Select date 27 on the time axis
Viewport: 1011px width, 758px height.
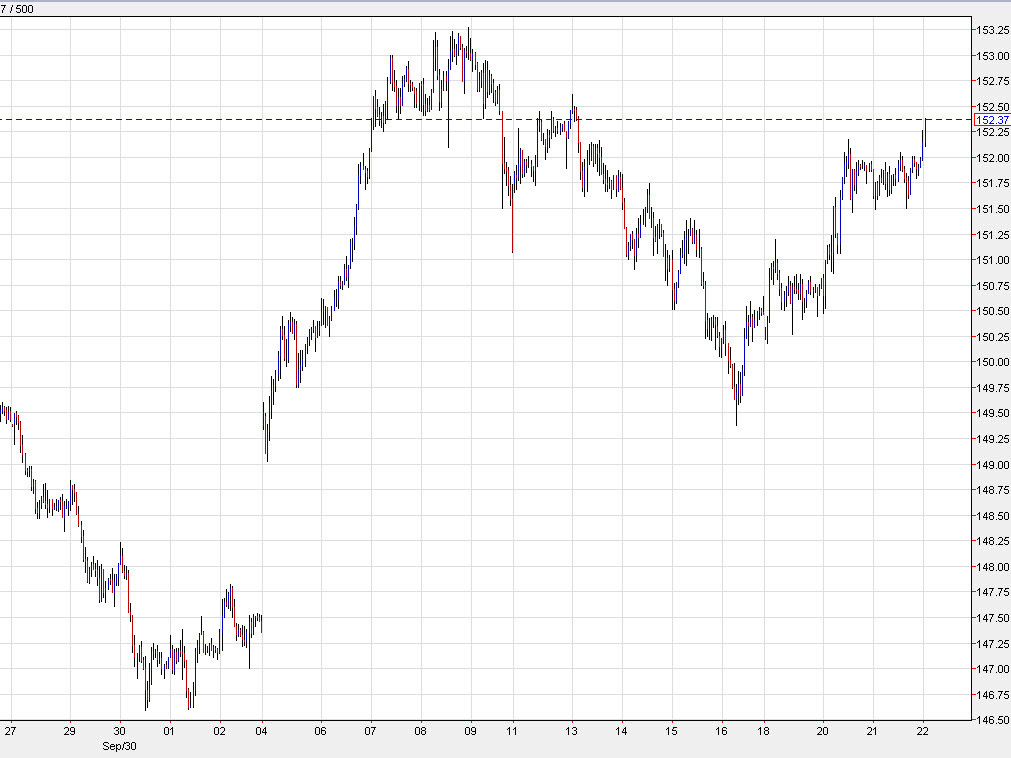coord(10,731)
